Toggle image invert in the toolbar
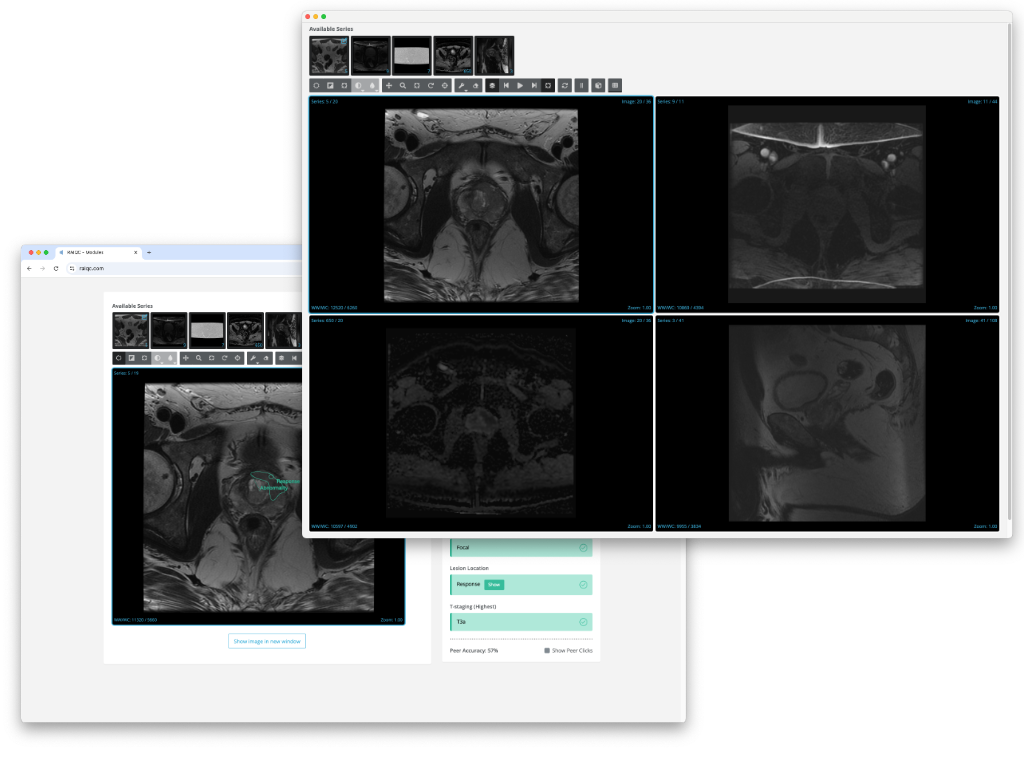Screen dimensions: 1024x768 point(330,85)
